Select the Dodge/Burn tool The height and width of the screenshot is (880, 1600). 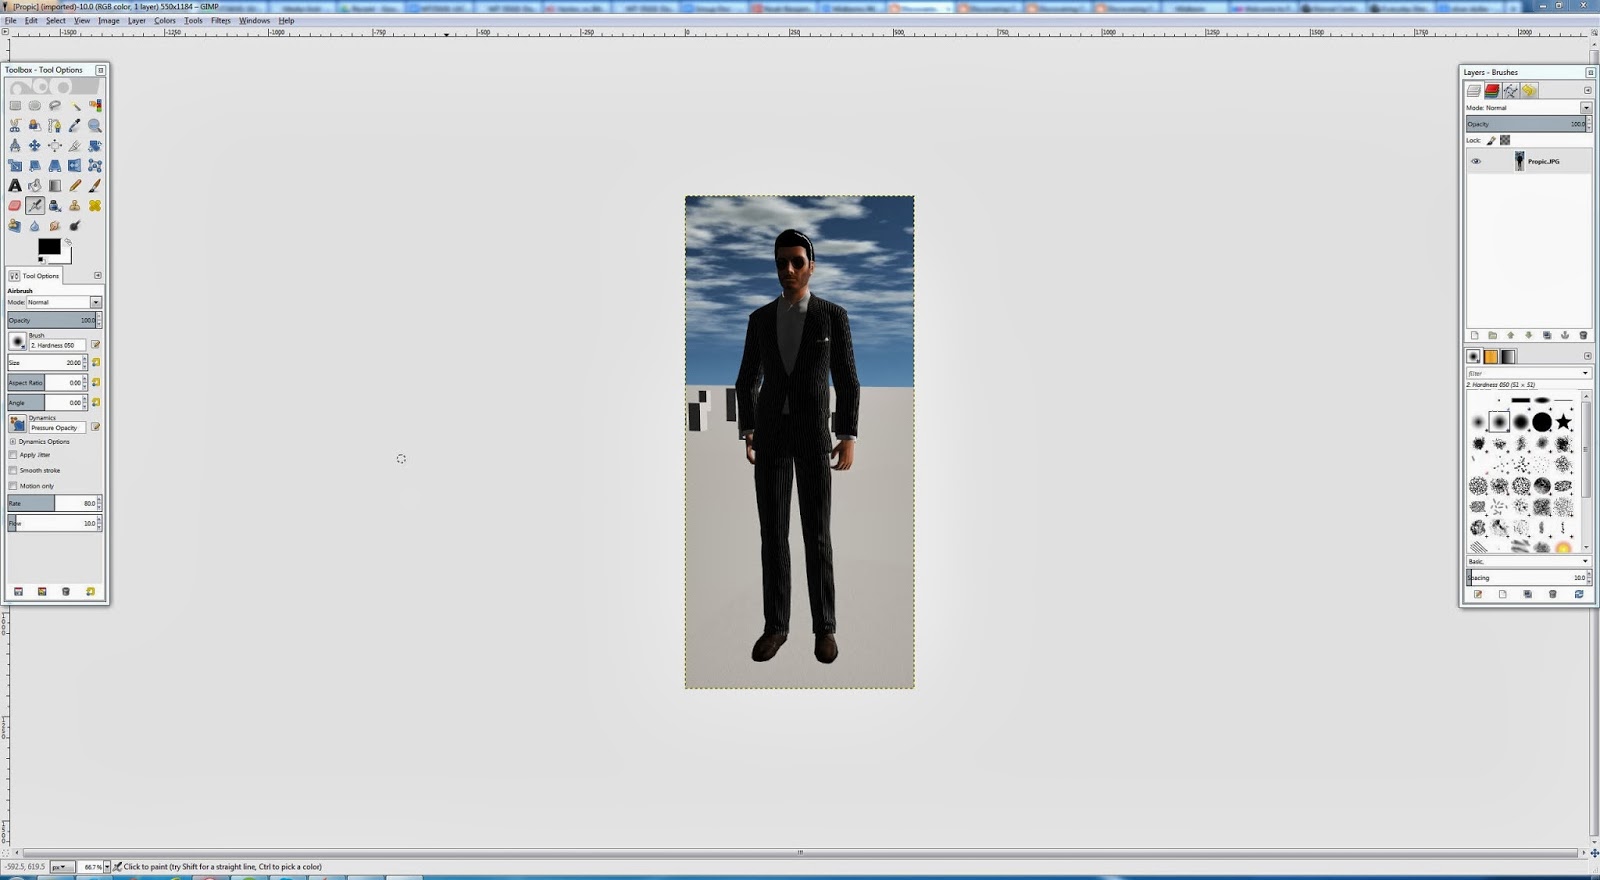tap(75, 226)
